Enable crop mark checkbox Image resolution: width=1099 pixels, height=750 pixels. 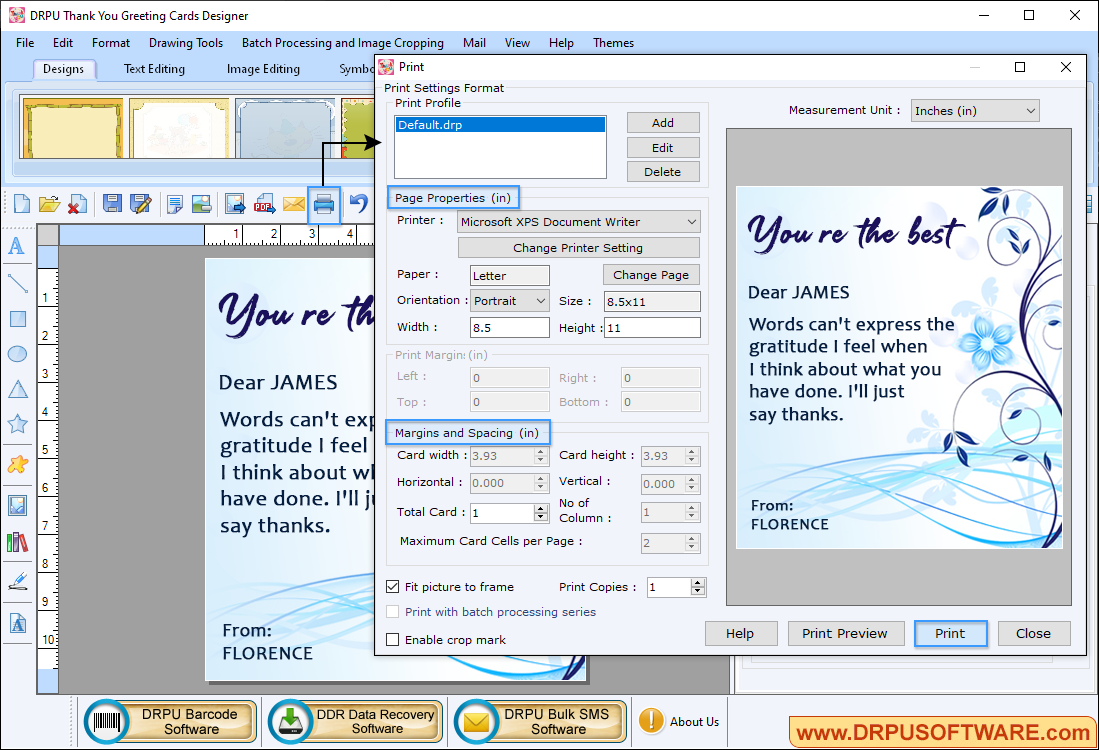[x=393, y=640]
